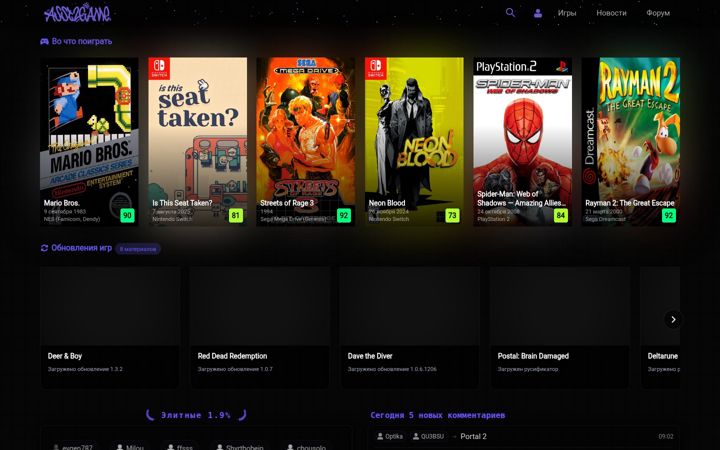This screenshot has height=450, width=720.
Task: Click Сегодня 5 новых комментариев heading
Action: pos(438,415)
